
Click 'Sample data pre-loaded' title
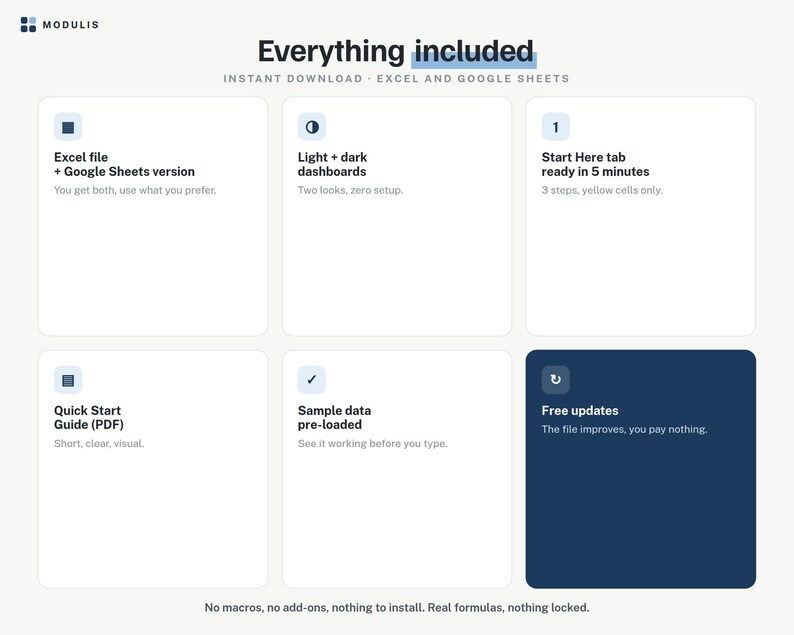coord(334,417)
